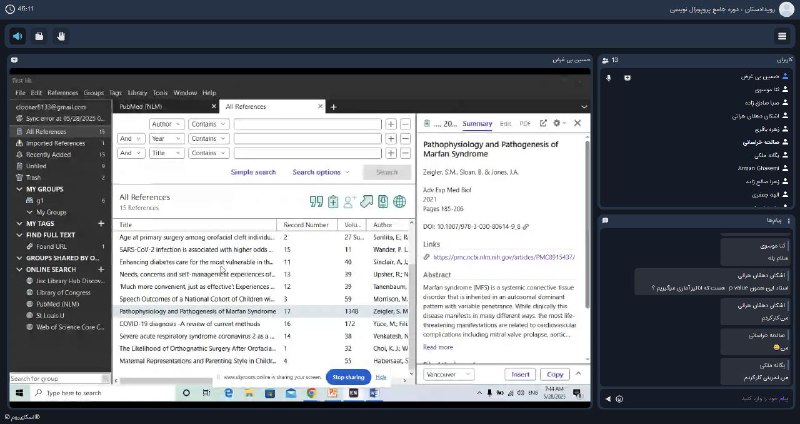Click the Insert citation button

coord(520,375)
